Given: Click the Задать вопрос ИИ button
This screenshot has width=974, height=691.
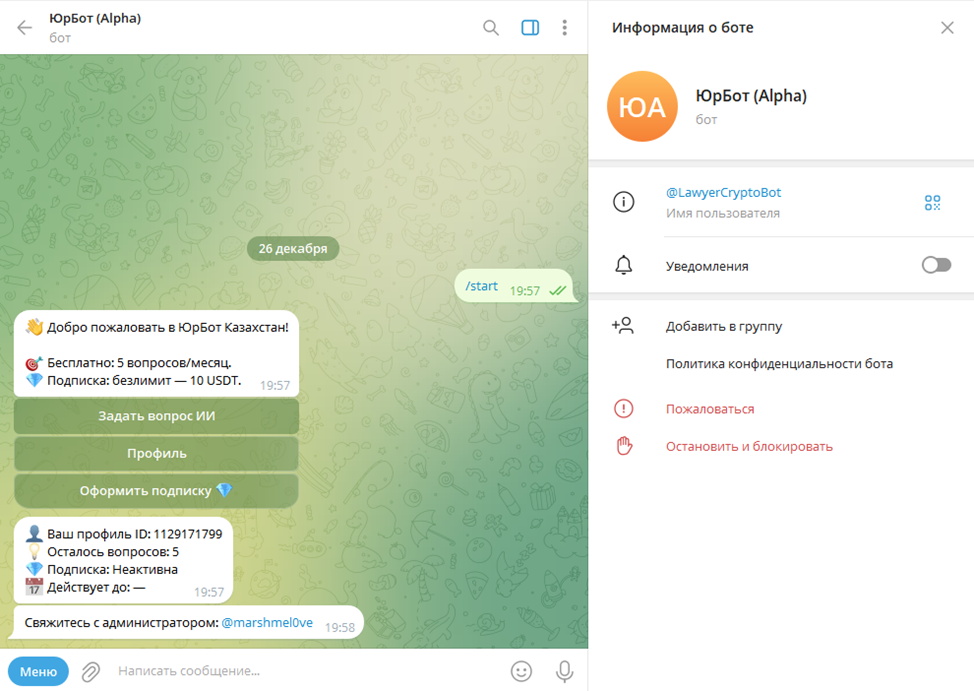Looking at the screenshot, I should tap(157, 416).
